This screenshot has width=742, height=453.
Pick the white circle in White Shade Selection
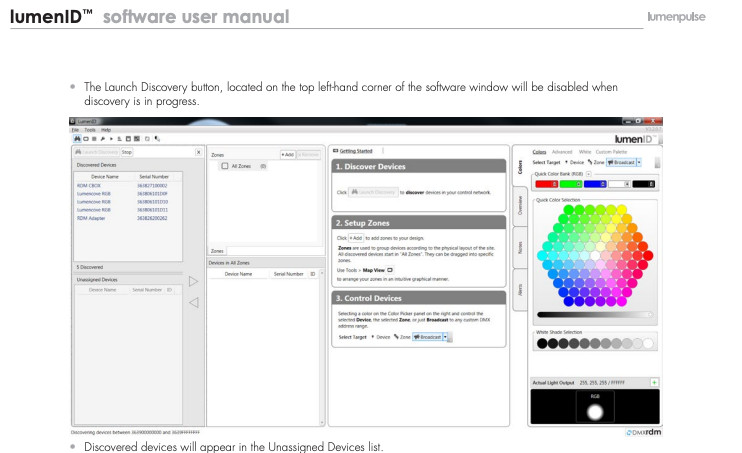648,344
